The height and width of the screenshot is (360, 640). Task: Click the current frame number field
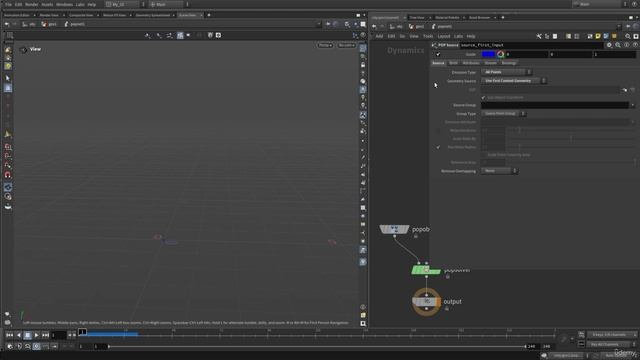pos(58,335)
